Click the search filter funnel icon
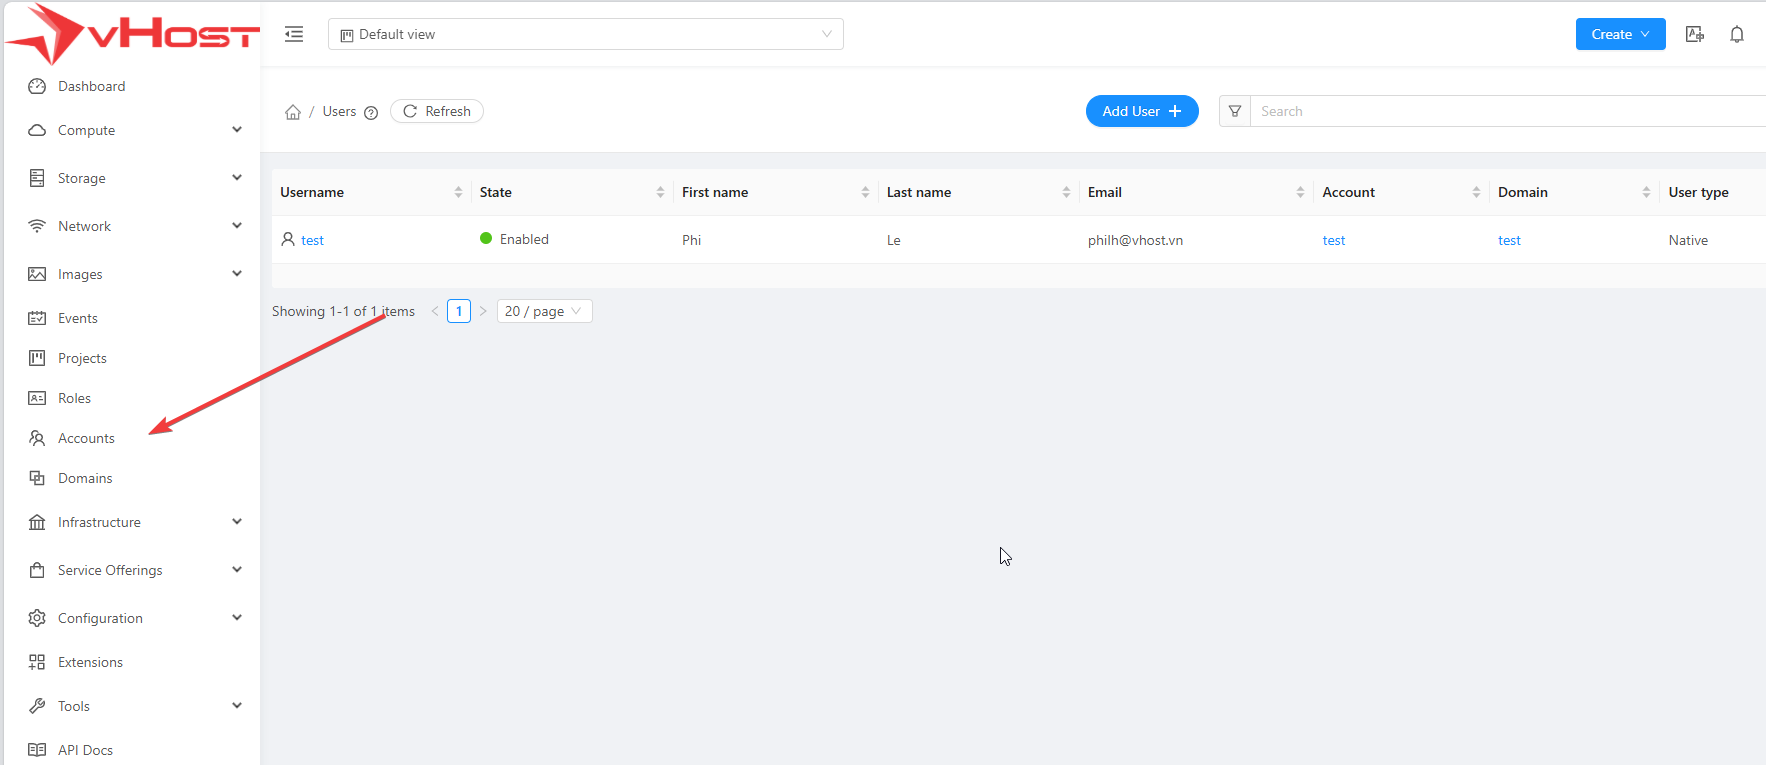This screenshot has width=1766, height=765. 1235,111
